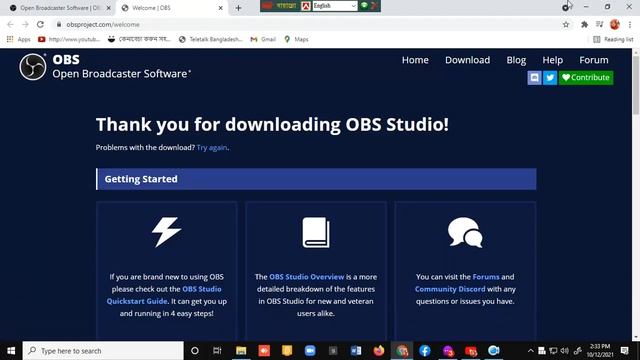
Task: Open the Forum nav item
Action: click(x=593, y=60)
